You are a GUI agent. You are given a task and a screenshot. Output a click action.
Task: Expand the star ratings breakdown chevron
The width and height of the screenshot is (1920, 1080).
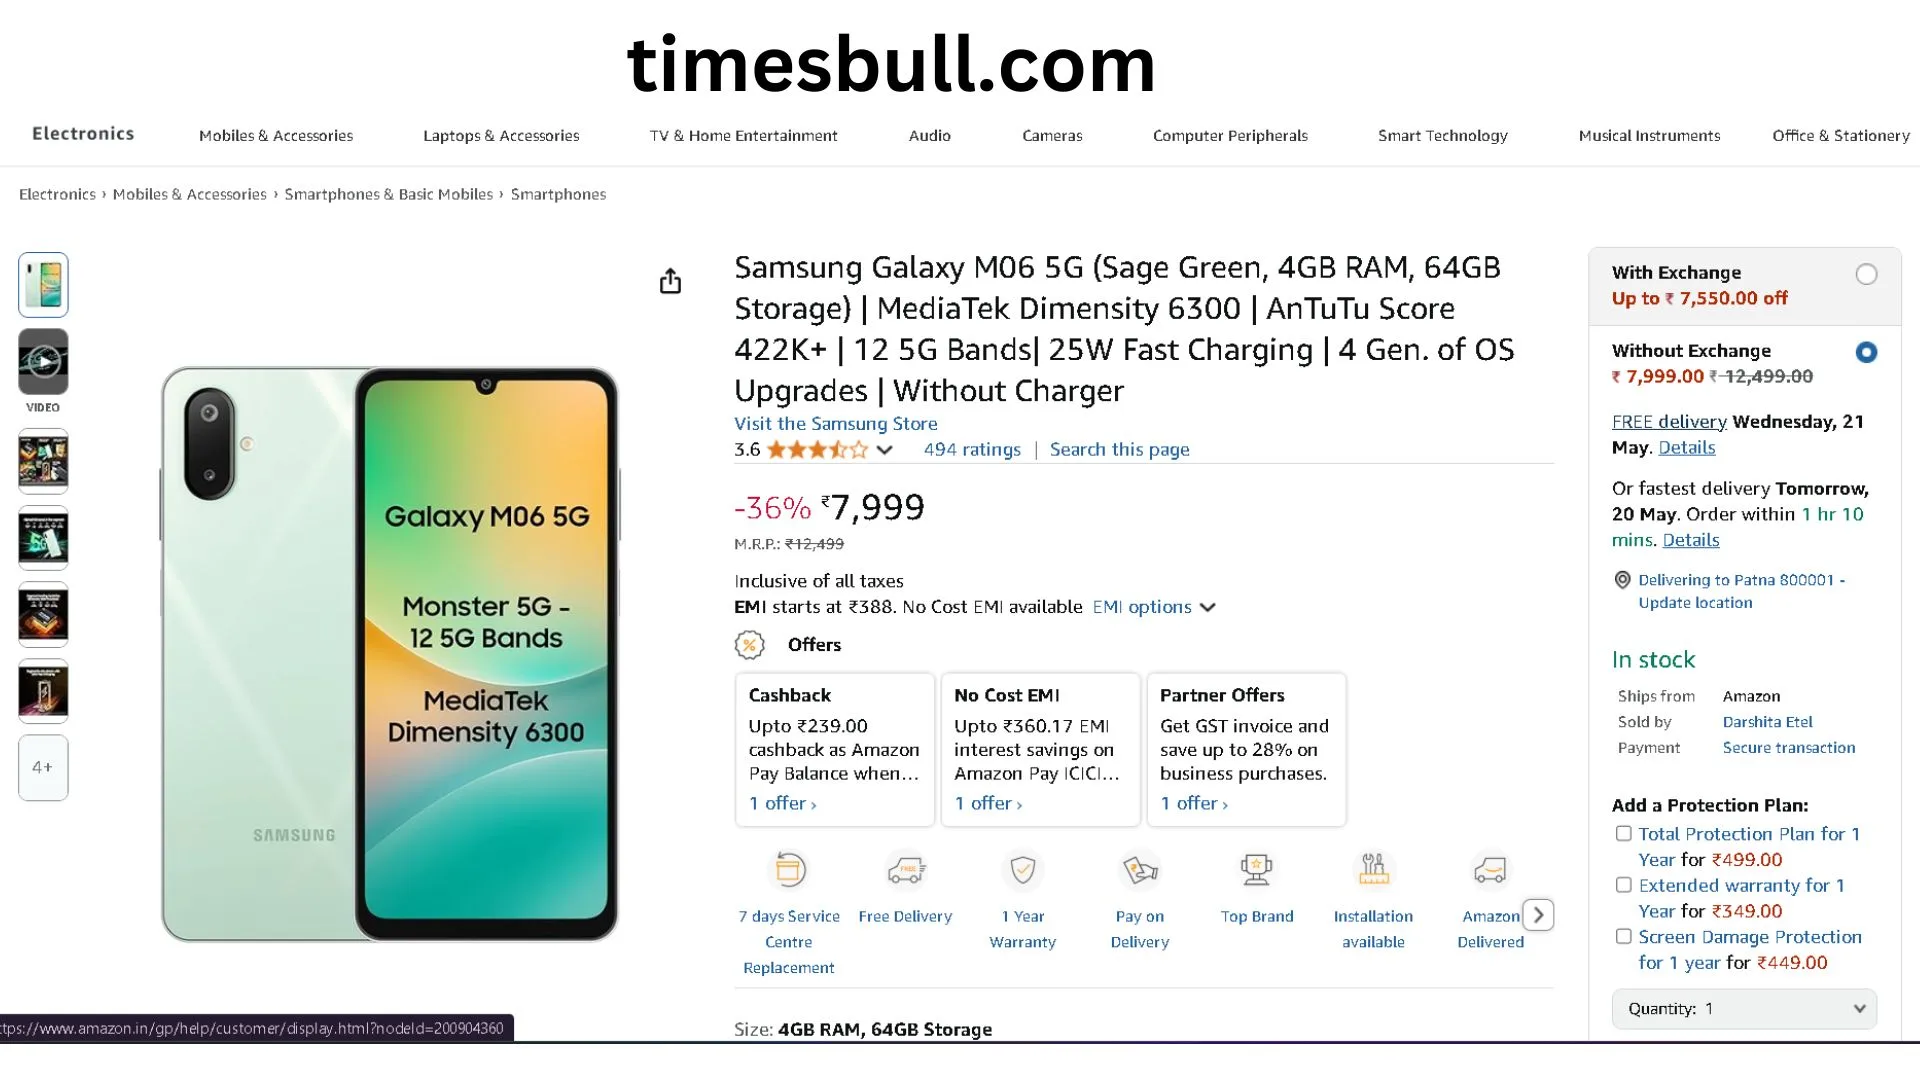[x=884, y=450]
